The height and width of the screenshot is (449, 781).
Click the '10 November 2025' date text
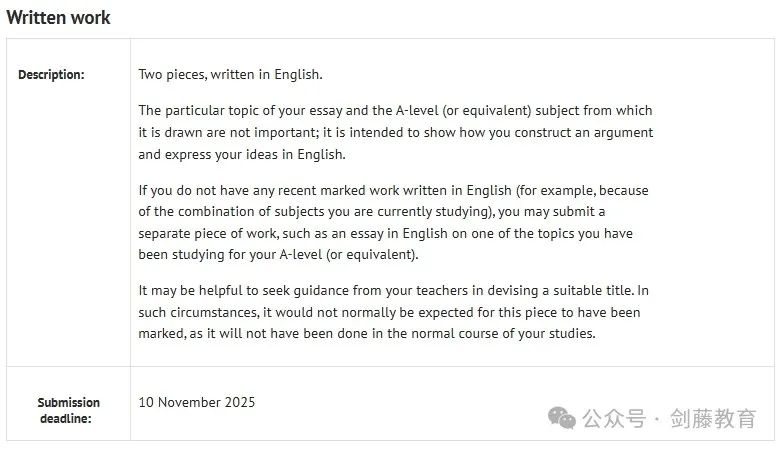[x=197, y=402]
